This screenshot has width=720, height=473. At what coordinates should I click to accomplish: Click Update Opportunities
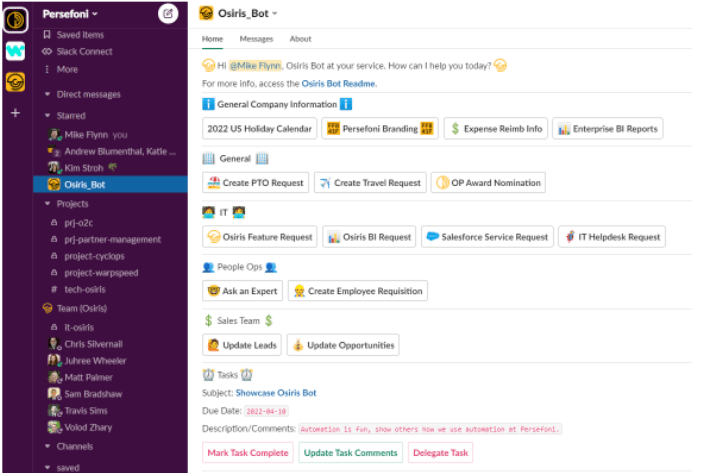click(x=343, y=345)
